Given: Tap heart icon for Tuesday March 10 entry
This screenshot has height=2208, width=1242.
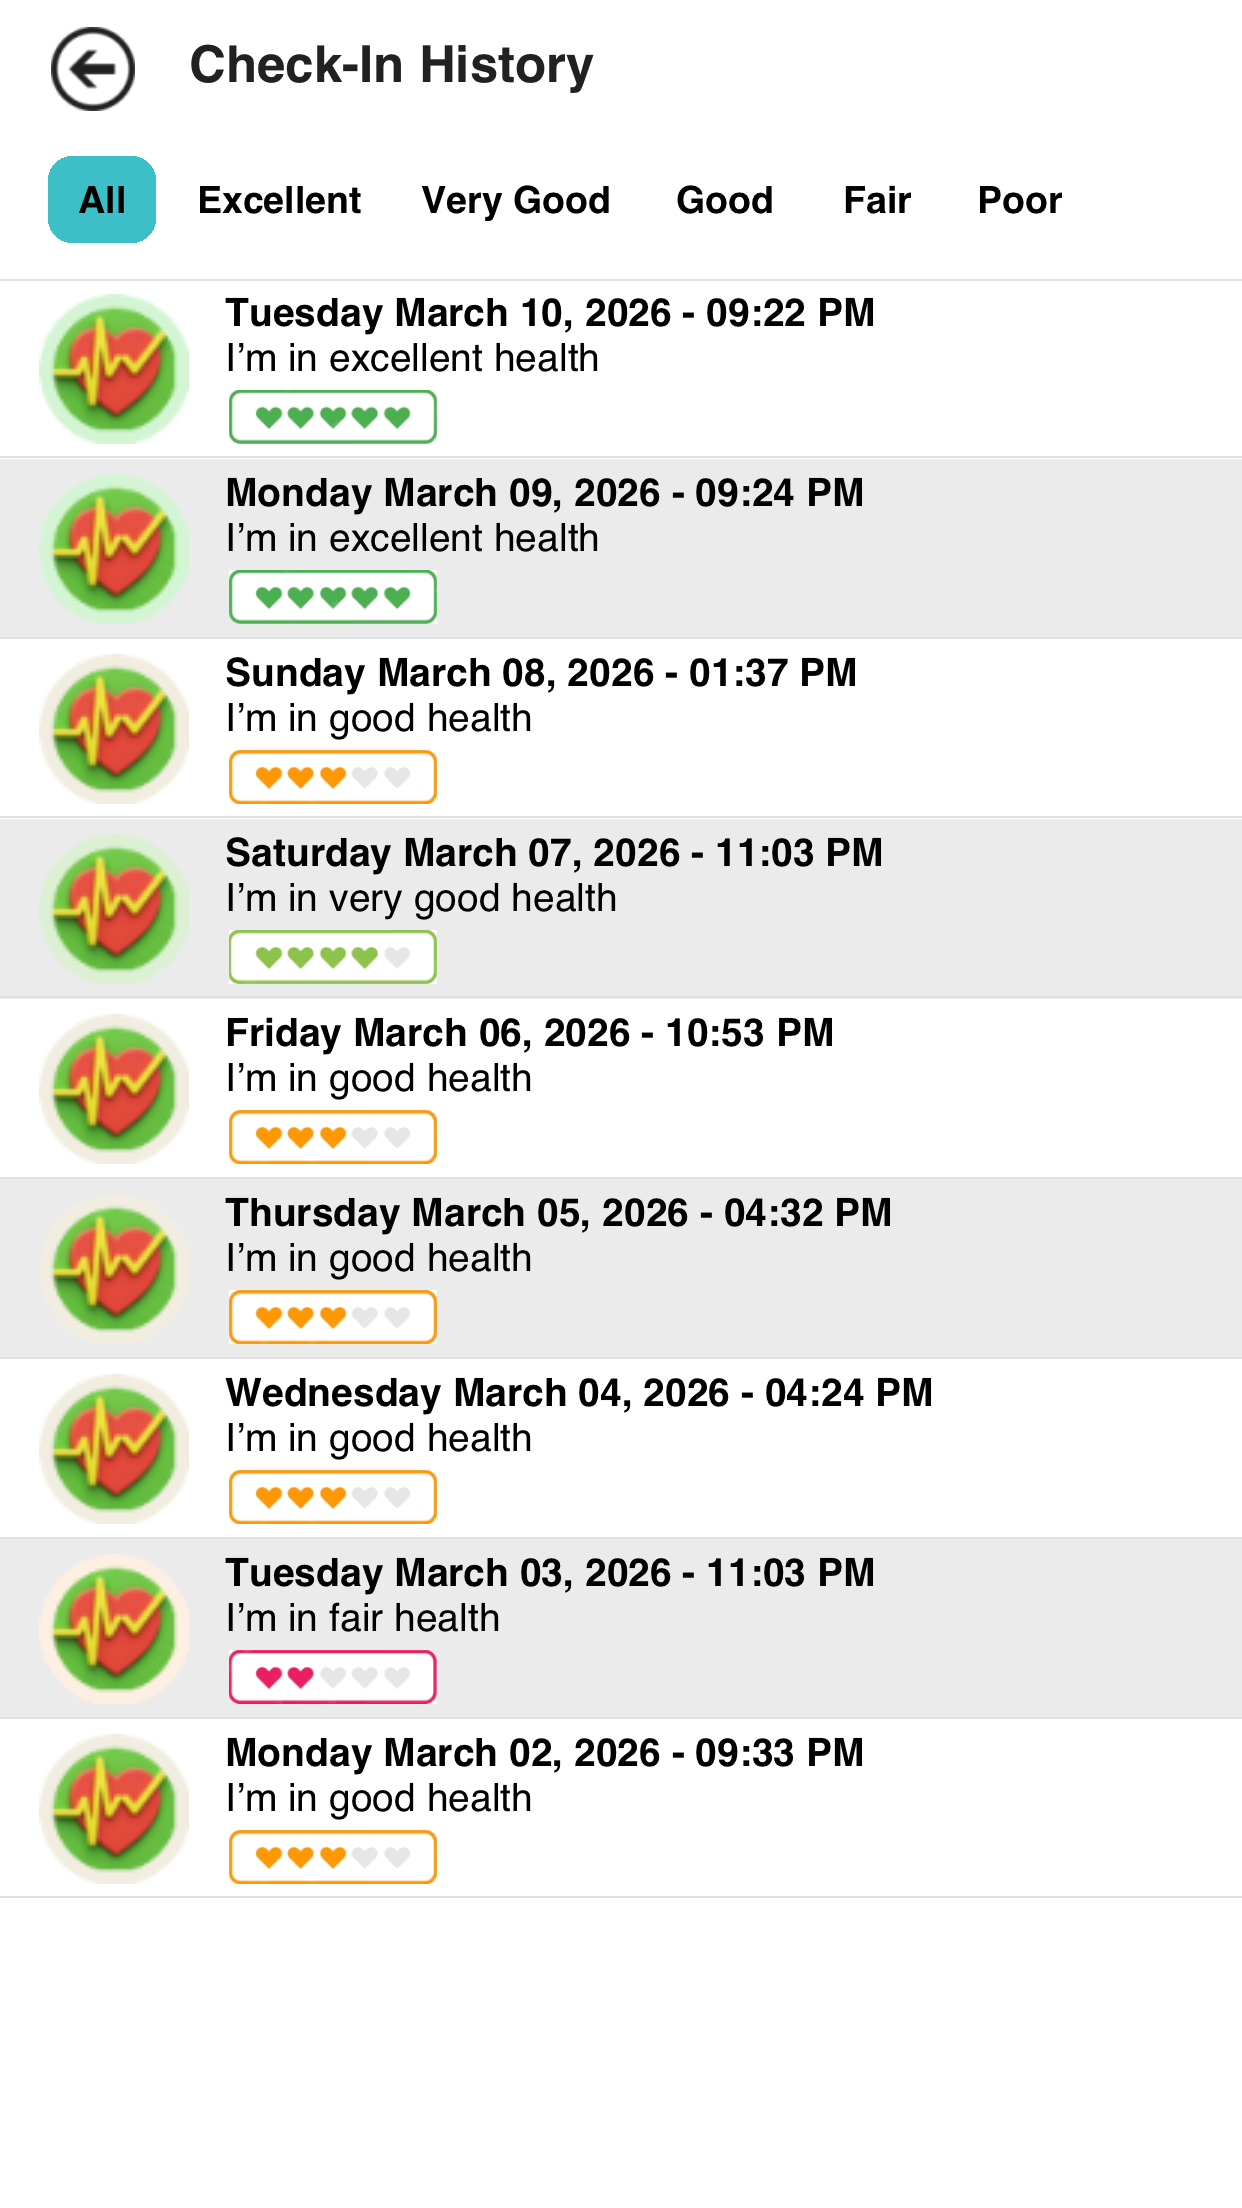Looking at the screenshot, I should [x=114, y=369].
